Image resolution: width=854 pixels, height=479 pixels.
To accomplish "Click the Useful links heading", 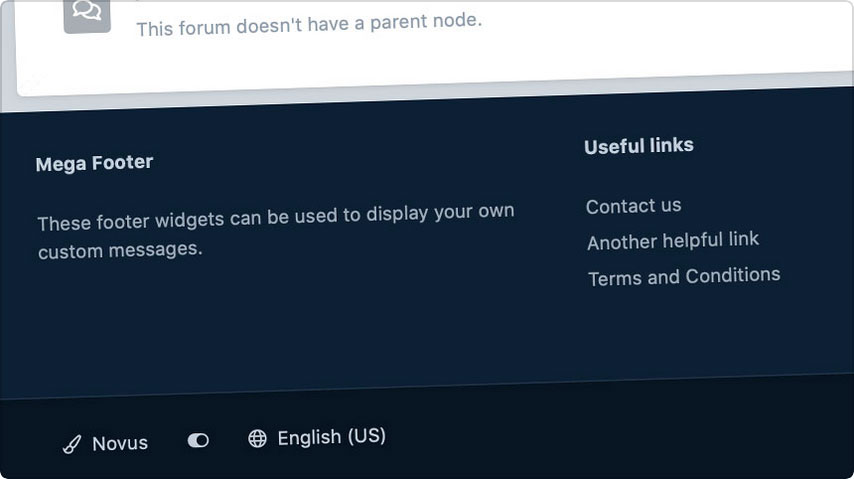I will (x=638, y=146).
